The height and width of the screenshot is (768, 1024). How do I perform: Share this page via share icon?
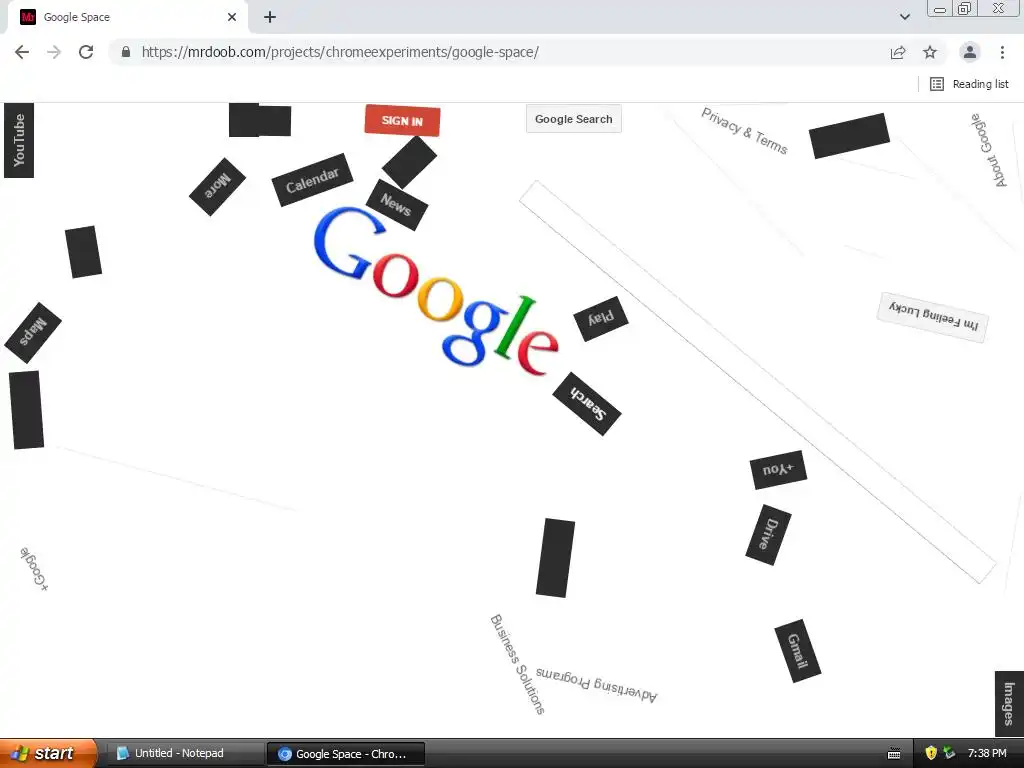898,52
